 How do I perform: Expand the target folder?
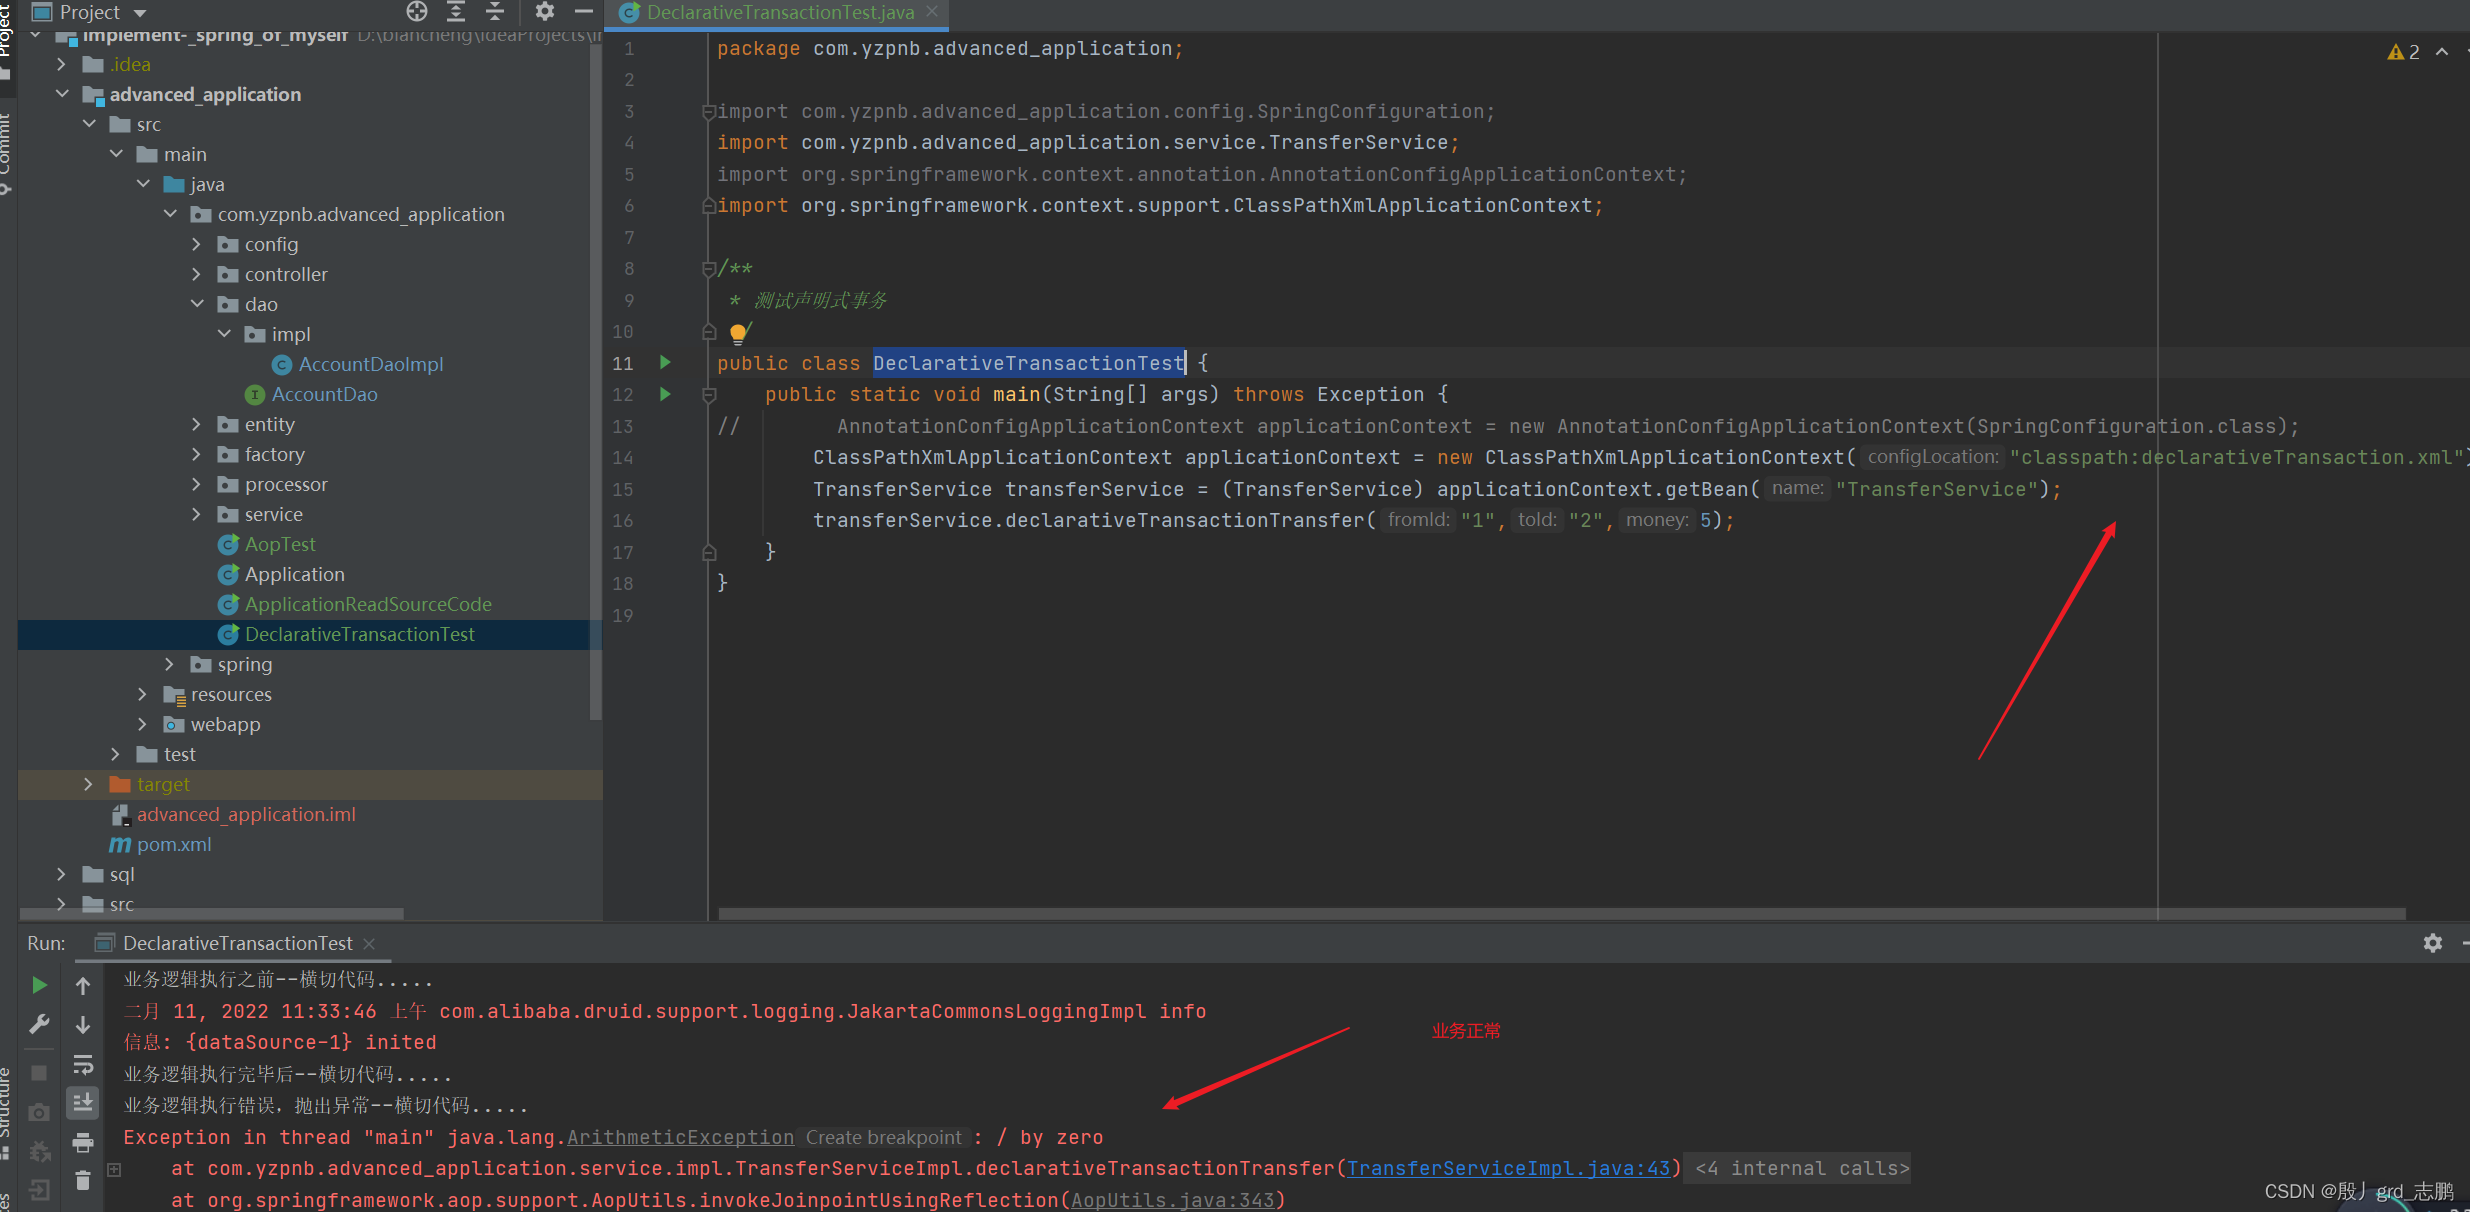tap(89, 785)
